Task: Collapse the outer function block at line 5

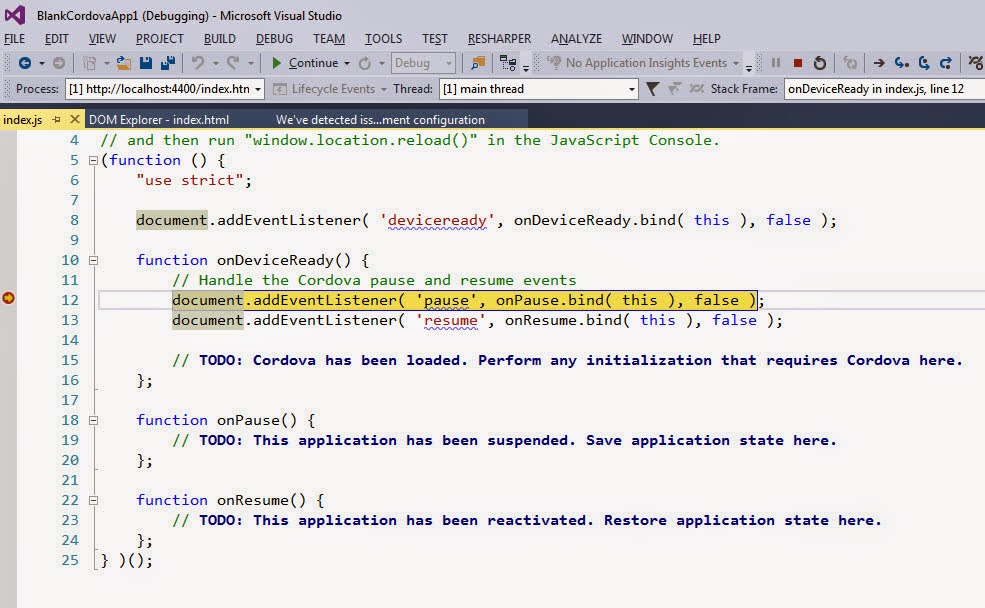Action: pyautogui.click(x=93, y=160)
